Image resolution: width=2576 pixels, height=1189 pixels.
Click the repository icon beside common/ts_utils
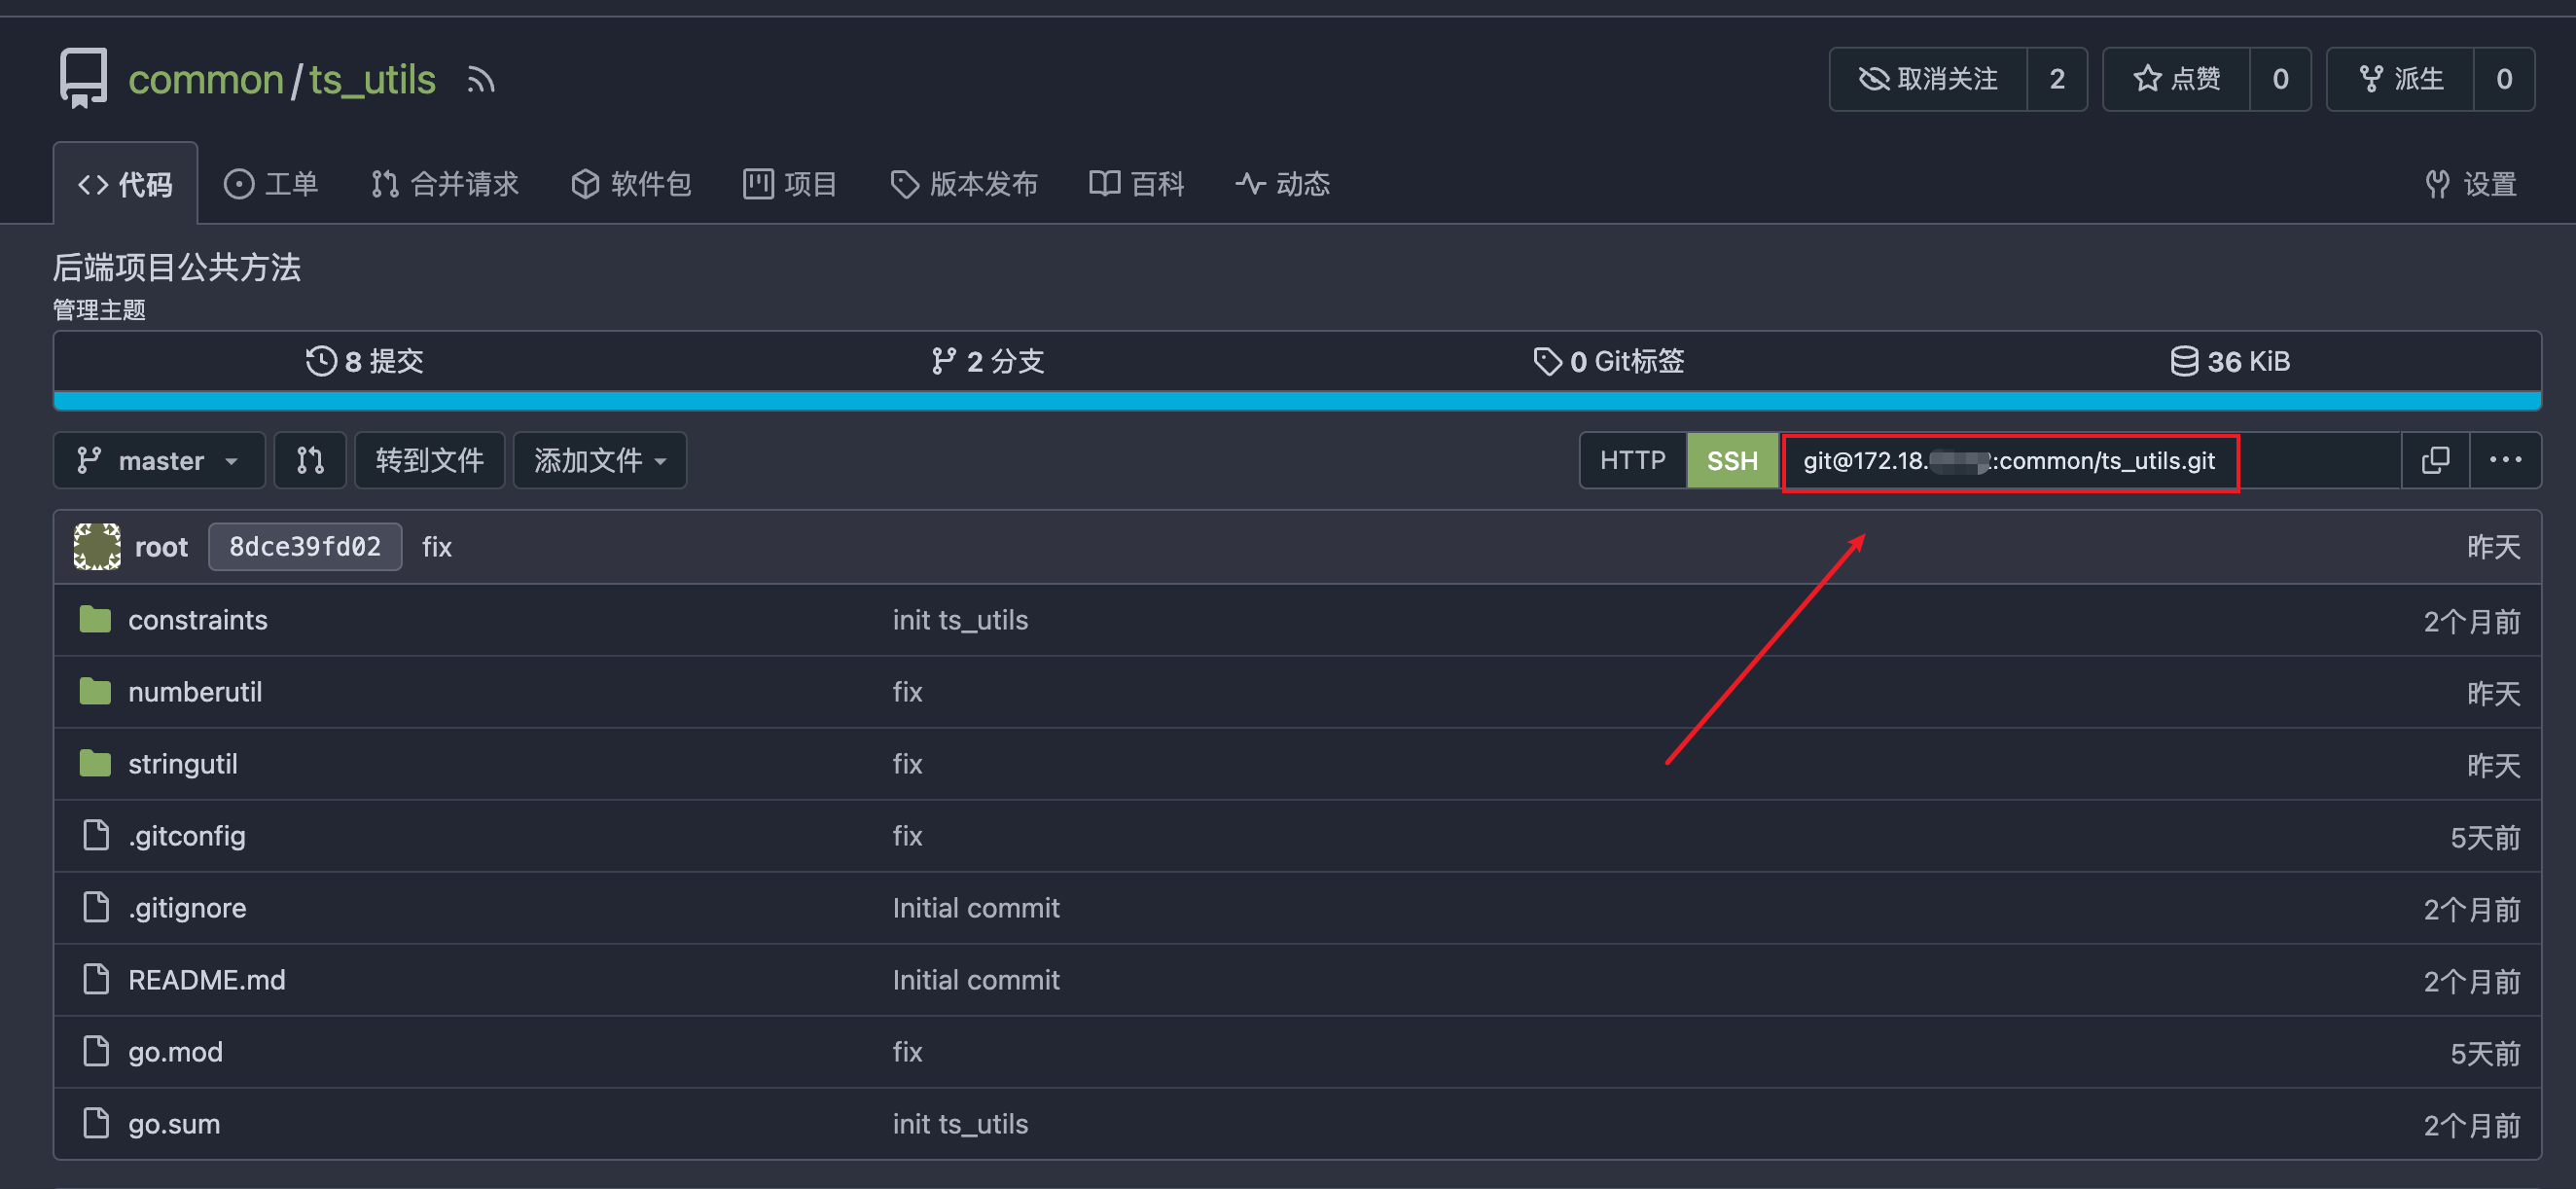point(83,78)
